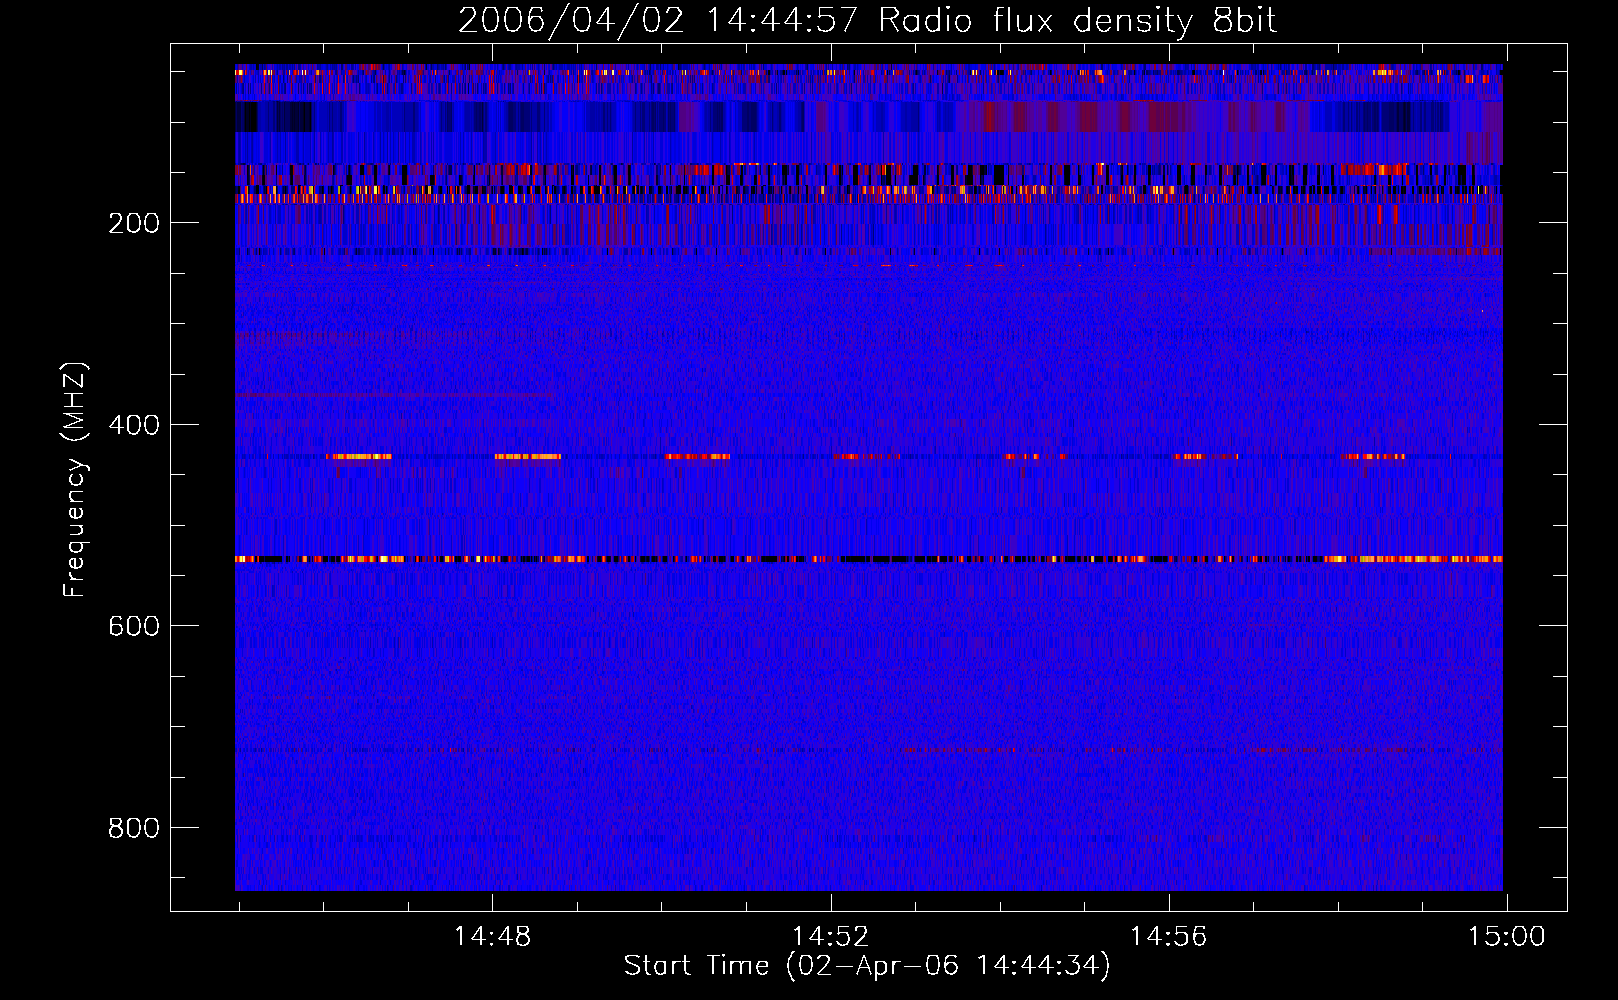Click the 14:48 time tick label
Screen dimensions: 1618x1000
pyautogui.click(x=492, y=937)
